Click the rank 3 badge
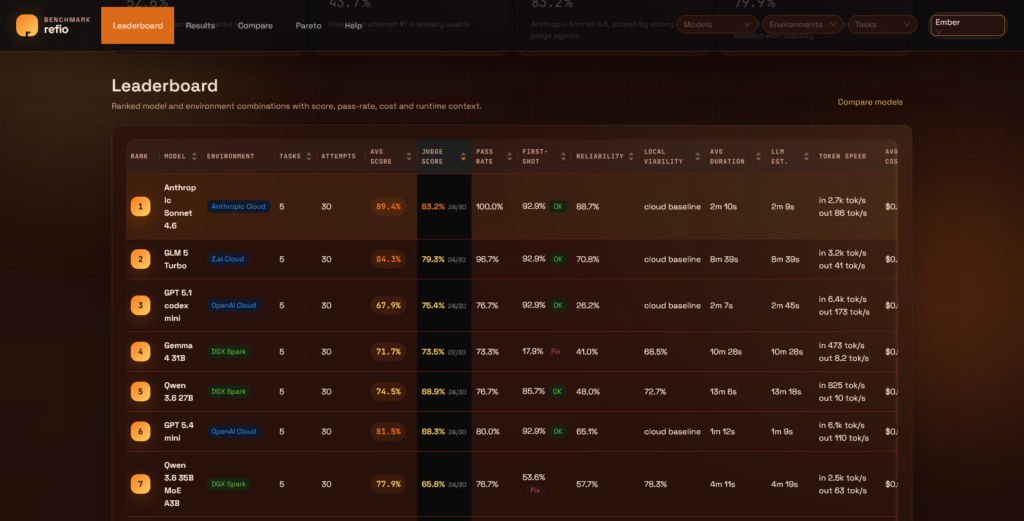The image size is (1024, 521). (x=140, y=305)
